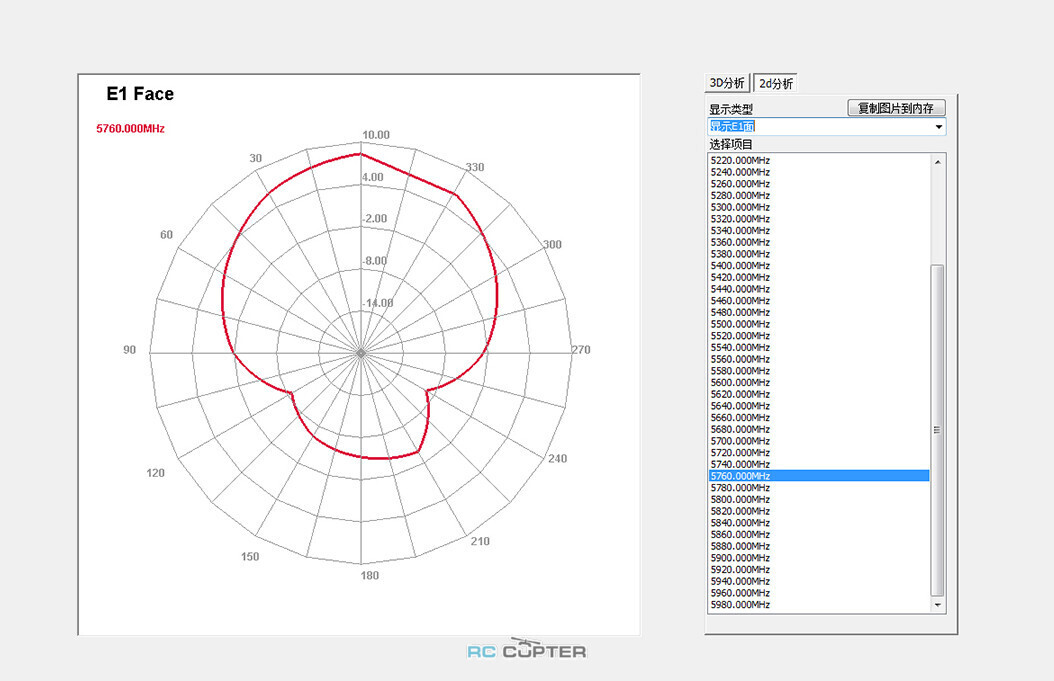Click the red 5760.000MHz chart legend label

[x=130, y=128]
